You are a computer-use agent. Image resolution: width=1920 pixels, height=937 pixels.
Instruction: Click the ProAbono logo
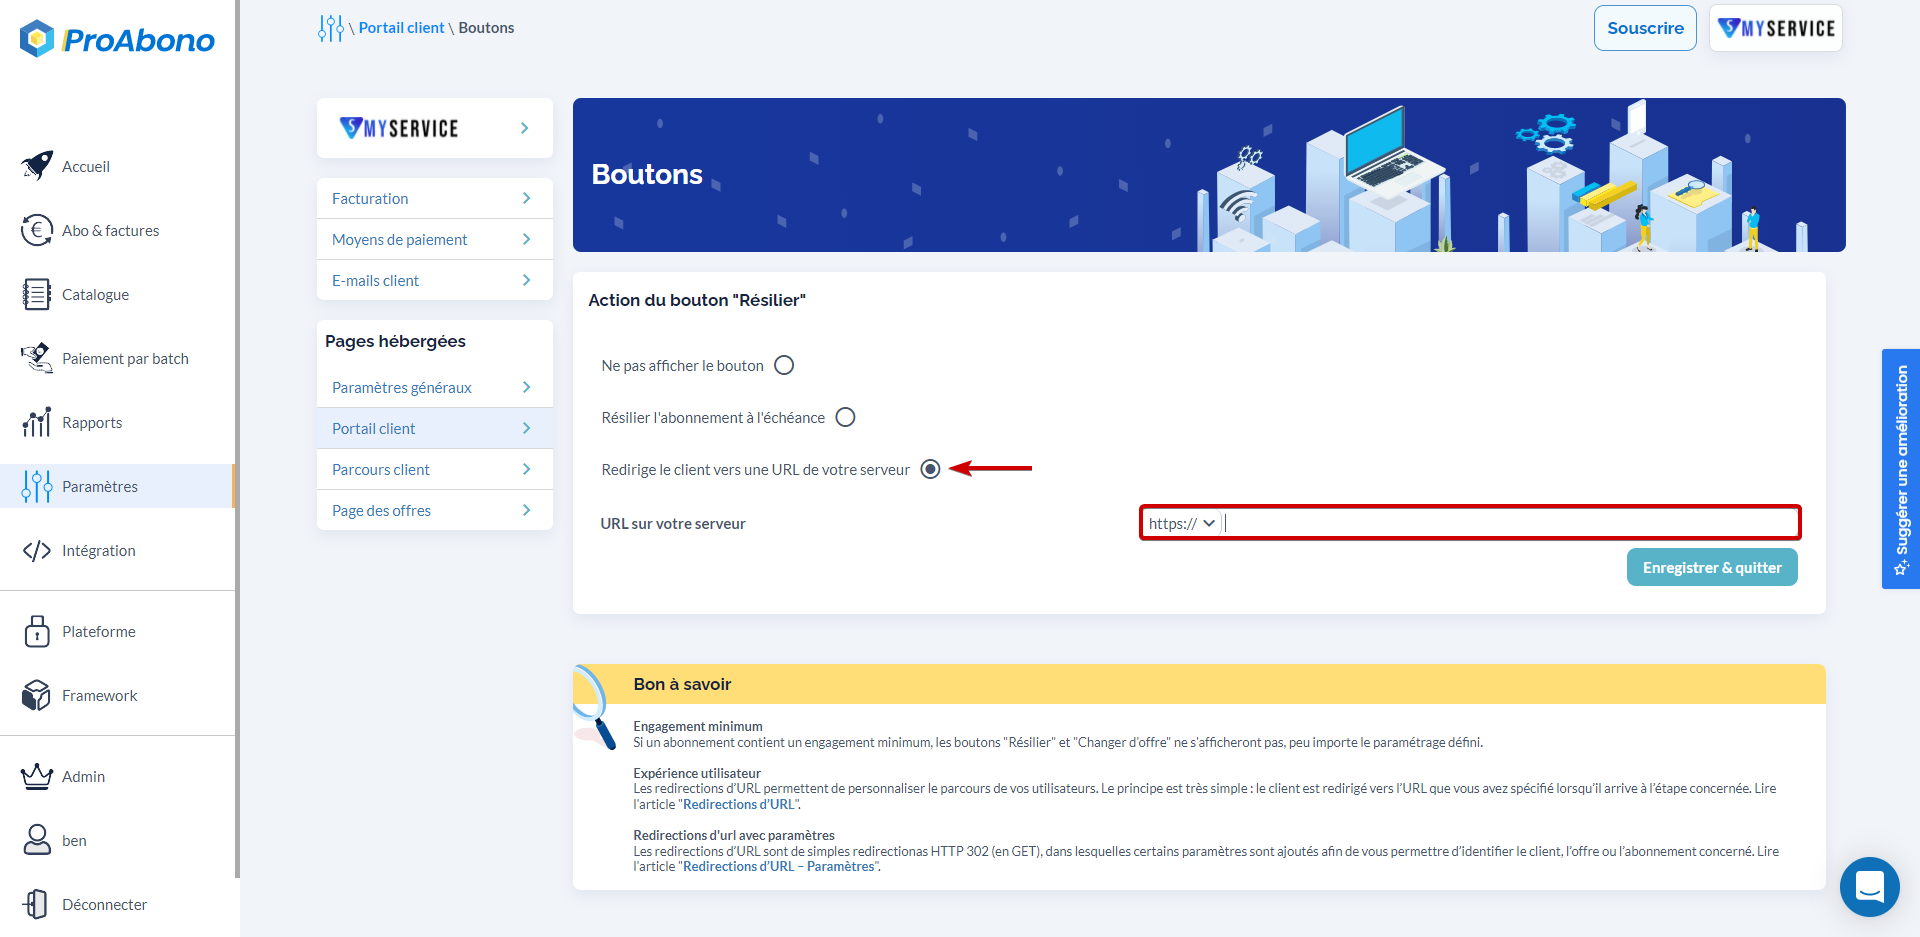[117, 40]
